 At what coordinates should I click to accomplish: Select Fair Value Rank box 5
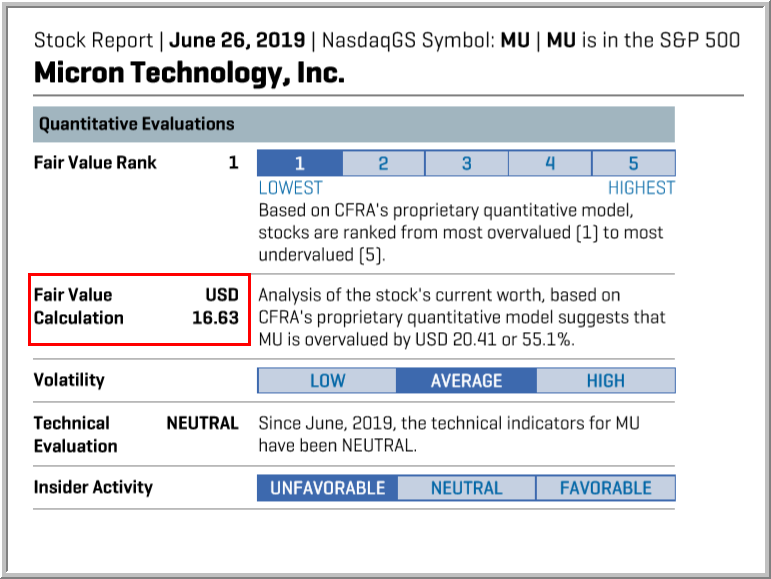[x=634, y=163]
